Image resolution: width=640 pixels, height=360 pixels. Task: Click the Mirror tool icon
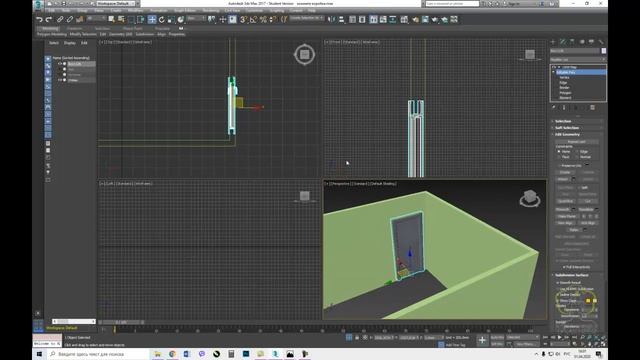[331, 19]
